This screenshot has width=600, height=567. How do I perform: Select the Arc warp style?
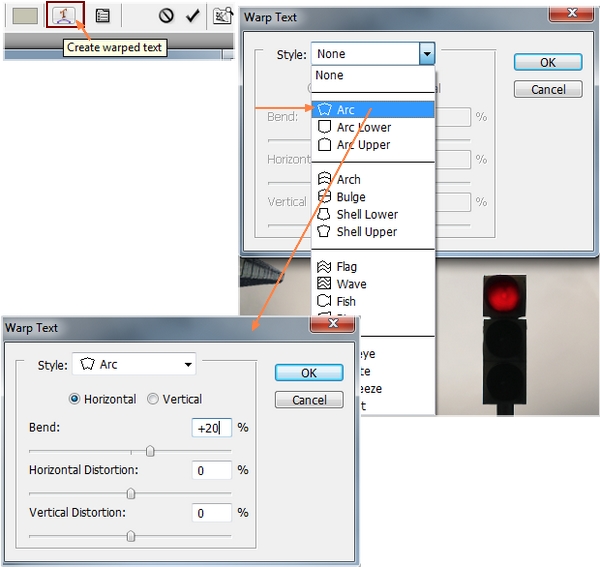pyautogui.click(x=373, y=110)
